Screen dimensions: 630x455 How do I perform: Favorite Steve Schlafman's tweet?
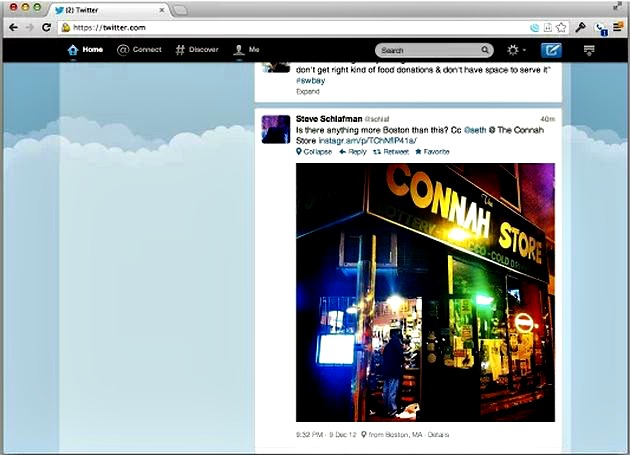432,152
